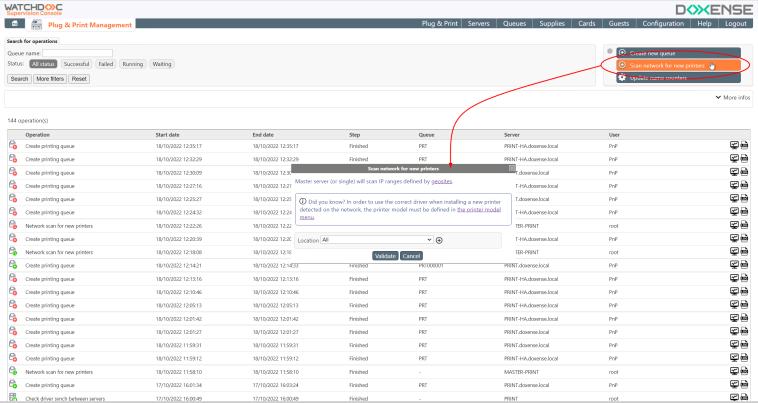
Task: Click the status icon of the Check driver synch row
Action: 13,398
